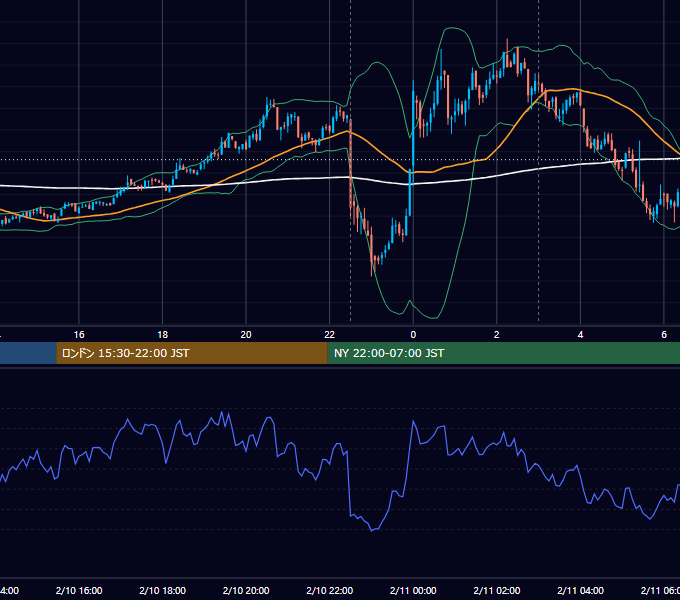Click the 0 hour label on price chart axis

[413, 335]
